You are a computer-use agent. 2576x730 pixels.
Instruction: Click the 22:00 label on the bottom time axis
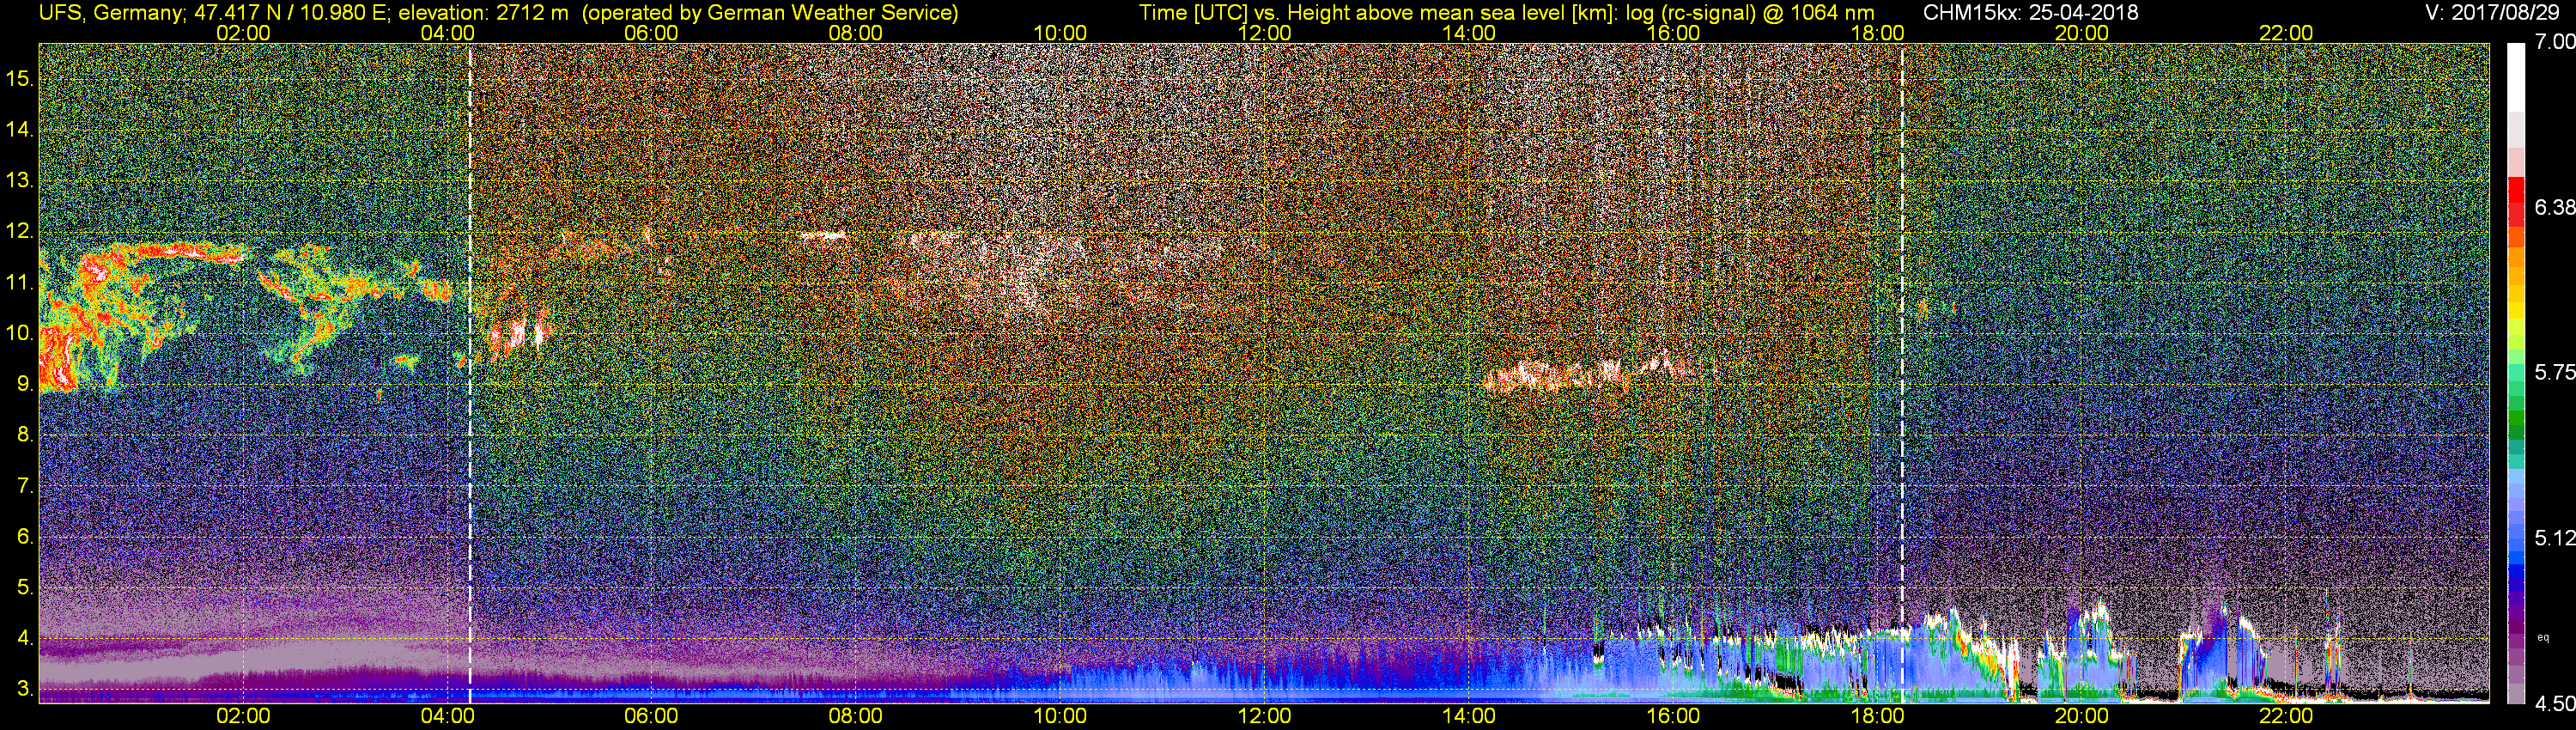pyautogui.click(x=2286, y=716)
